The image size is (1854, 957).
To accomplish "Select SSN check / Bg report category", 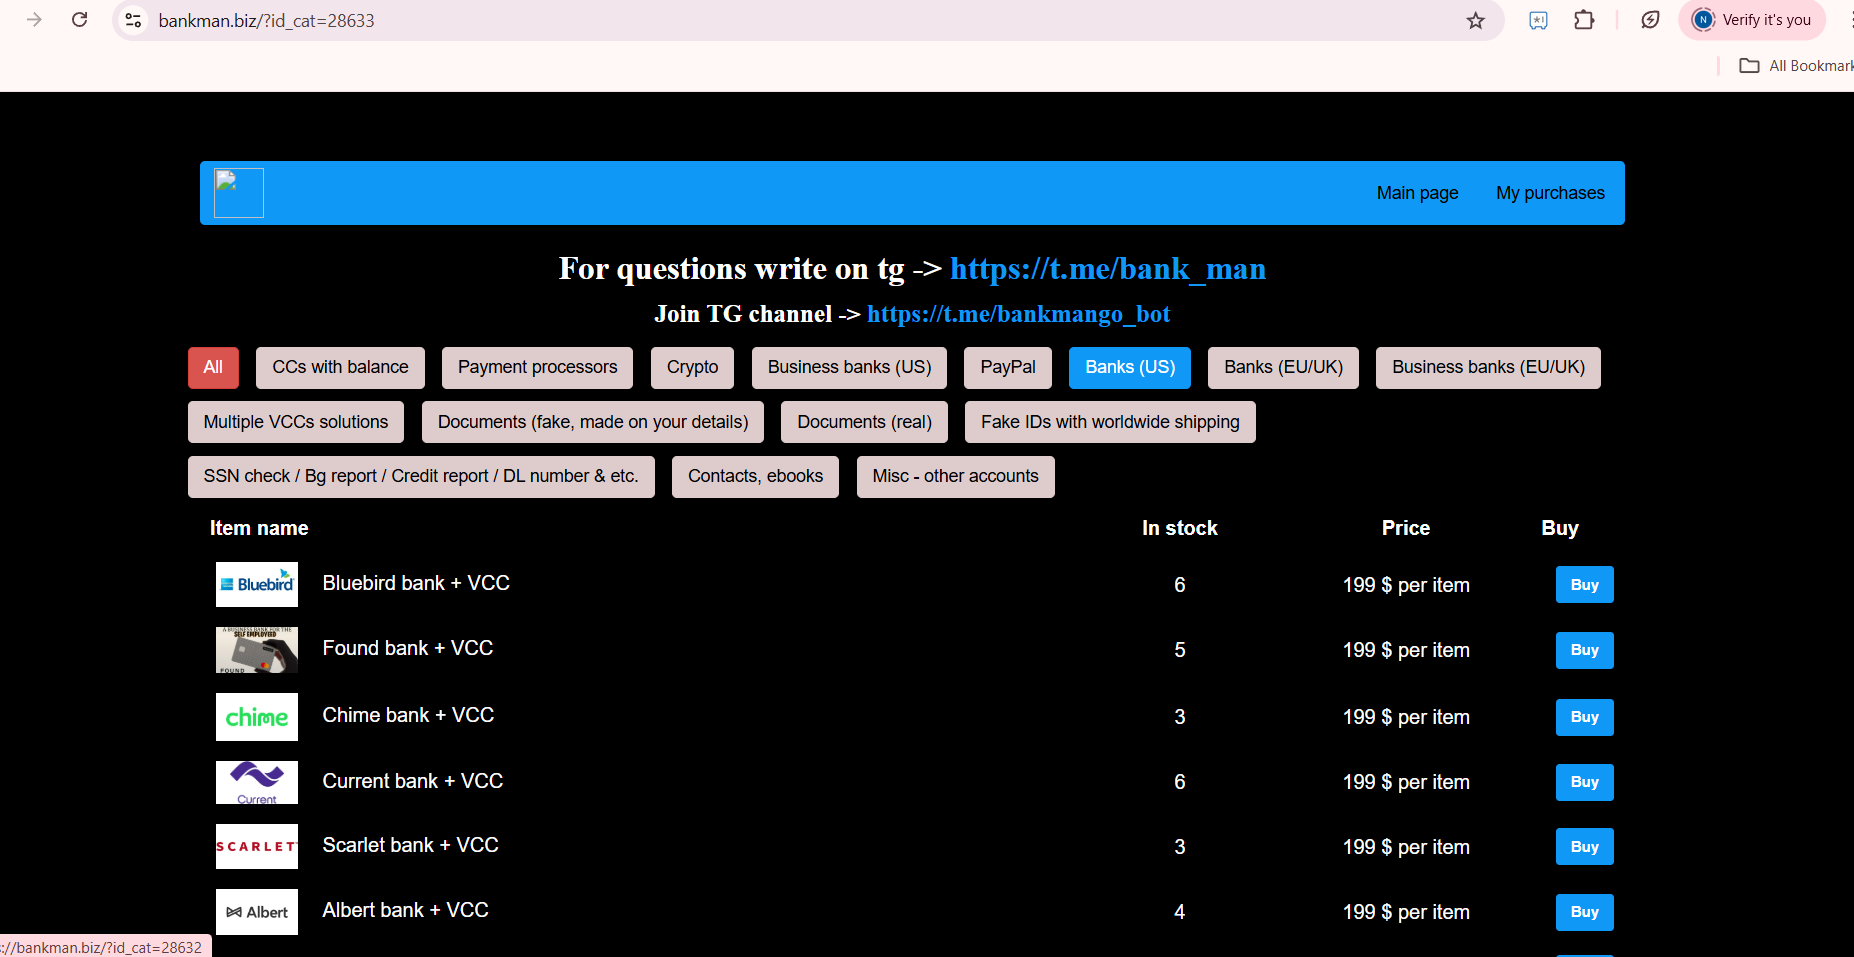I will click(421, 477).
